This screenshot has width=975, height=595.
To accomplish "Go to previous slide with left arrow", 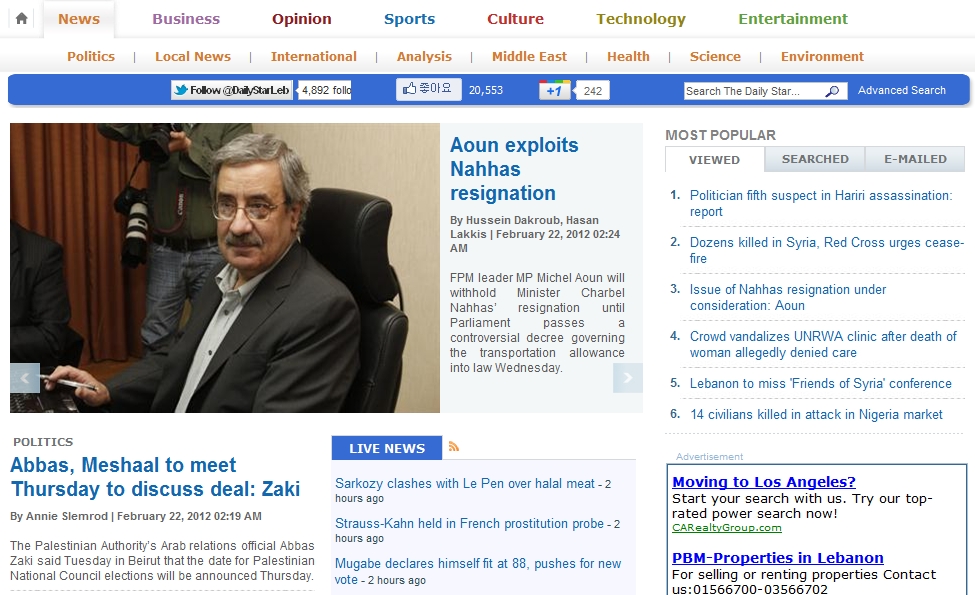I will [25, 377].
